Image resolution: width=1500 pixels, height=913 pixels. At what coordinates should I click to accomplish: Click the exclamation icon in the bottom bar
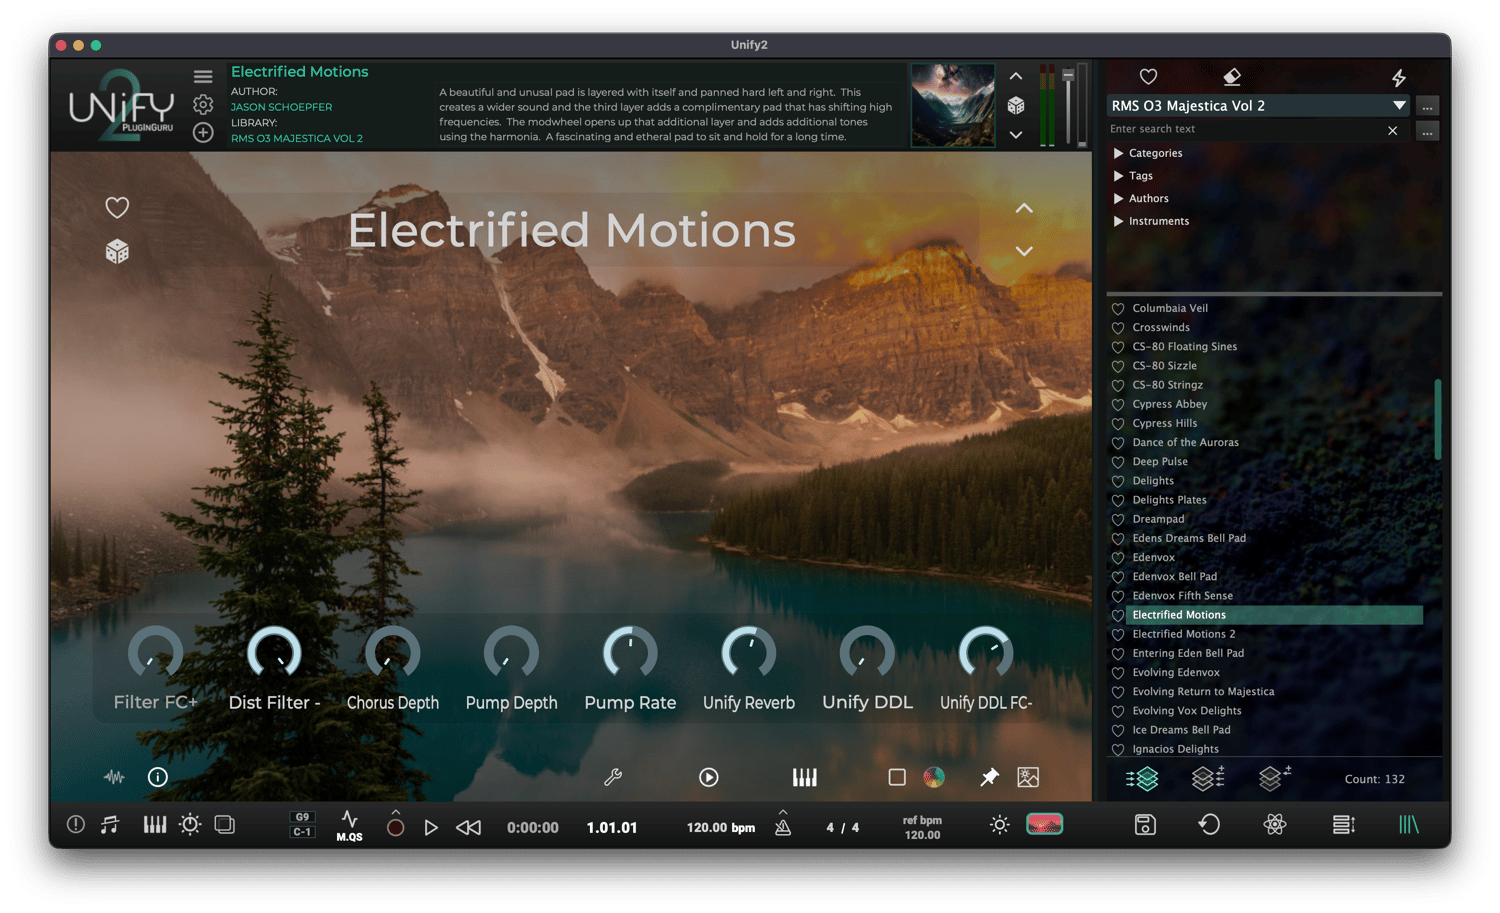76,825
